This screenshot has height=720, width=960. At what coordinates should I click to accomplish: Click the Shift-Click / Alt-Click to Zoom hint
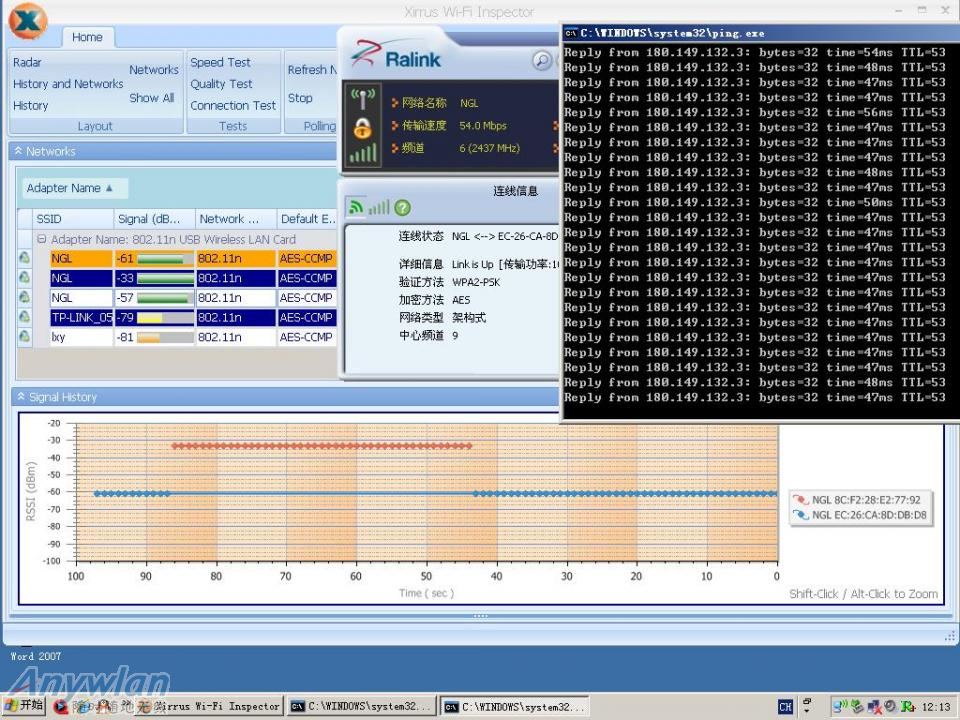point(863,594)
